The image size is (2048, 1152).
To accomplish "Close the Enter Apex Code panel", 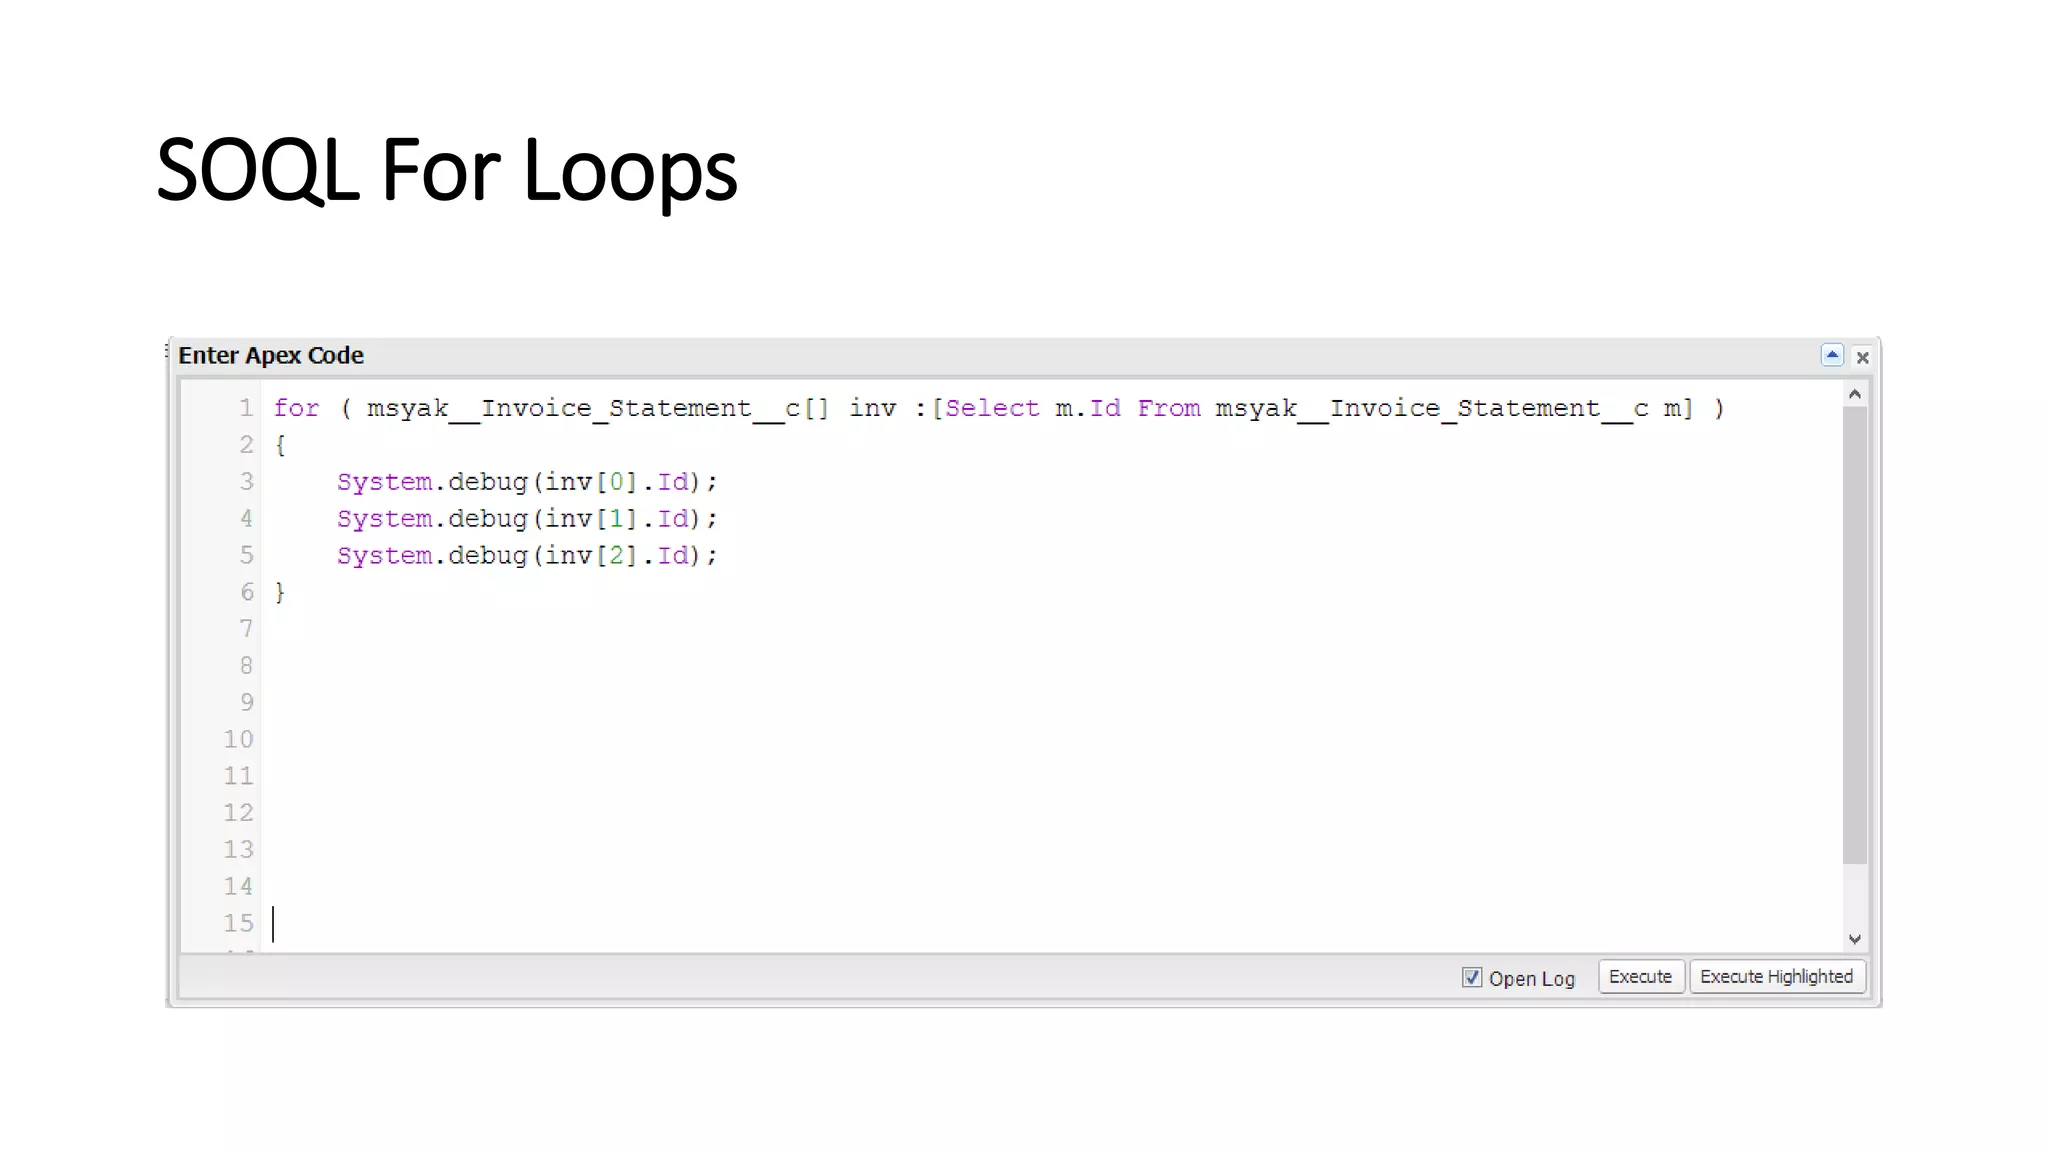I will pos(1862,357).
